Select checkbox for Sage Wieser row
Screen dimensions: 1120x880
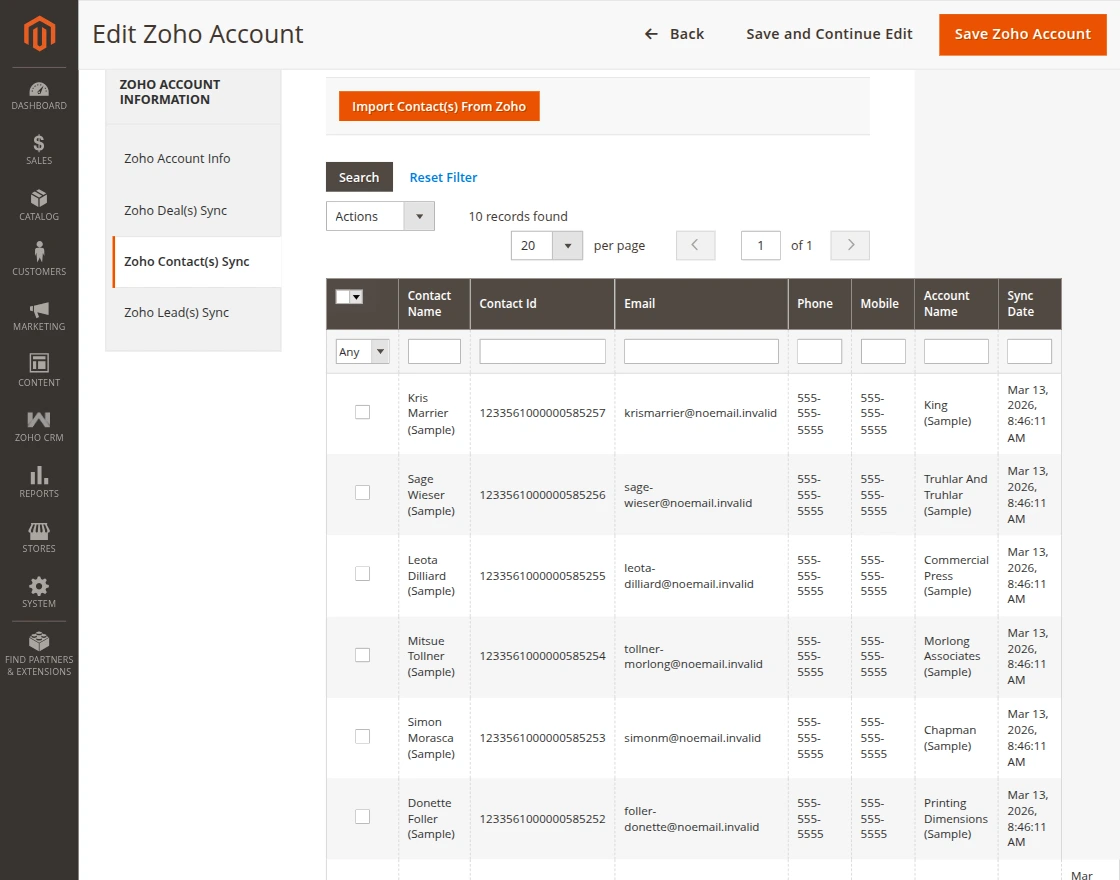(x=362, y=493)
